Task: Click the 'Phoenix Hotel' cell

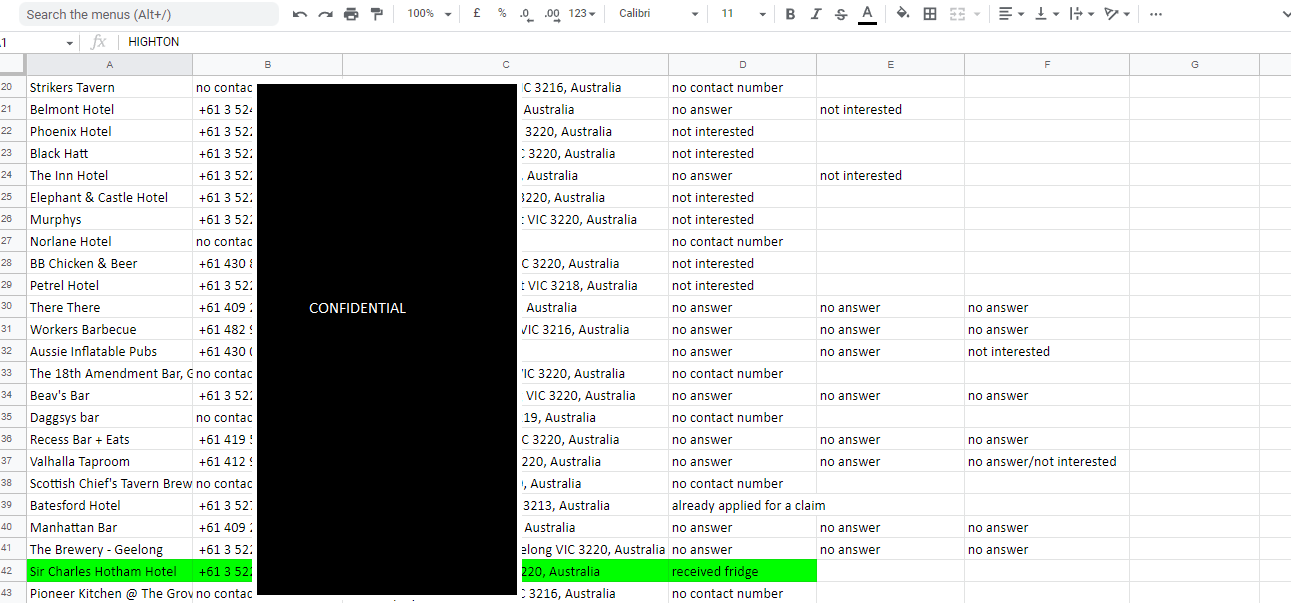Action: pos(110,131)
